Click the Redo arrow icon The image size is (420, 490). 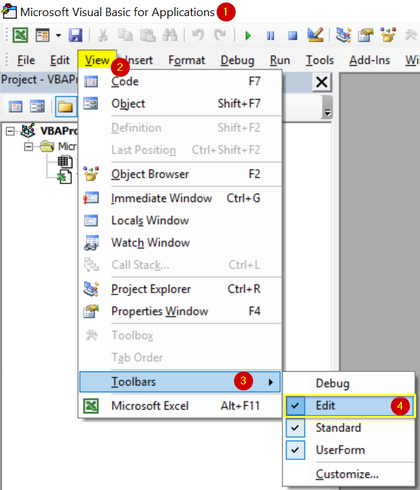tap(220, 35)
